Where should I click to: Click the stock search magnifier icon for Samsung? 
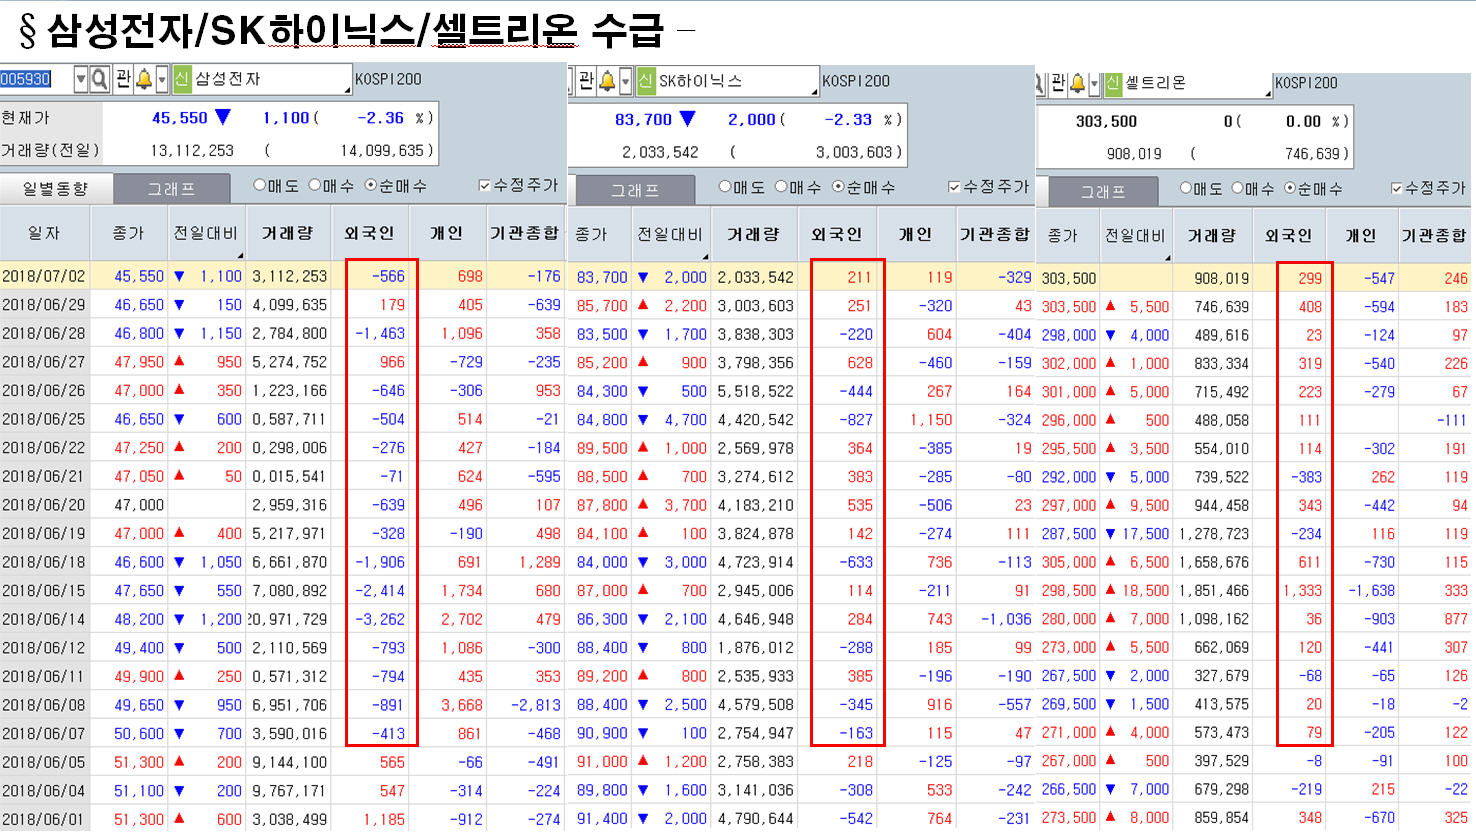(100, 79)
